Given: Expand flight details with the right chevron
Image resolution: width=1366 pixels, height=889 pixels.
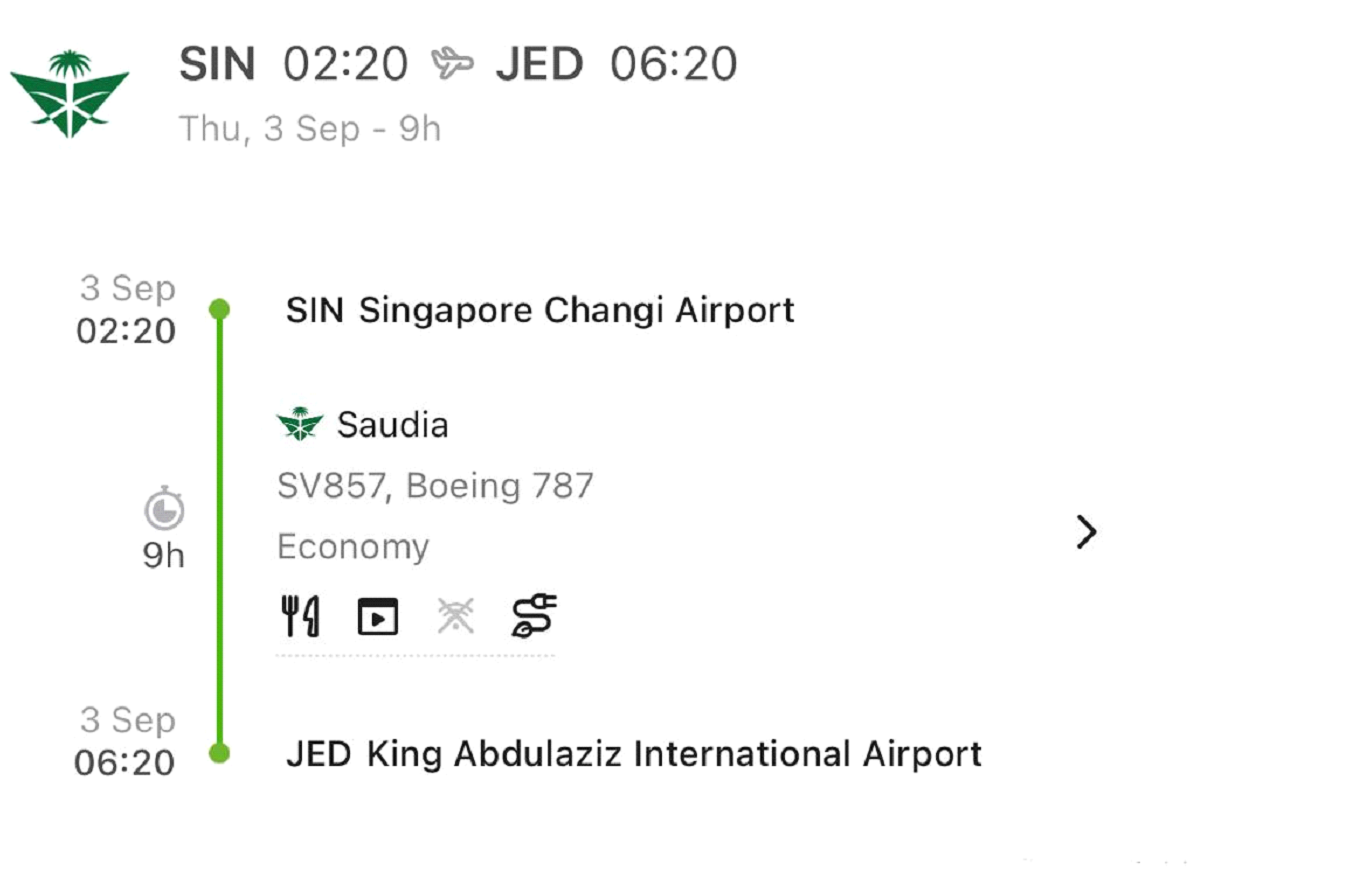Looking at the screenshot, I should tap(1086, 533).
